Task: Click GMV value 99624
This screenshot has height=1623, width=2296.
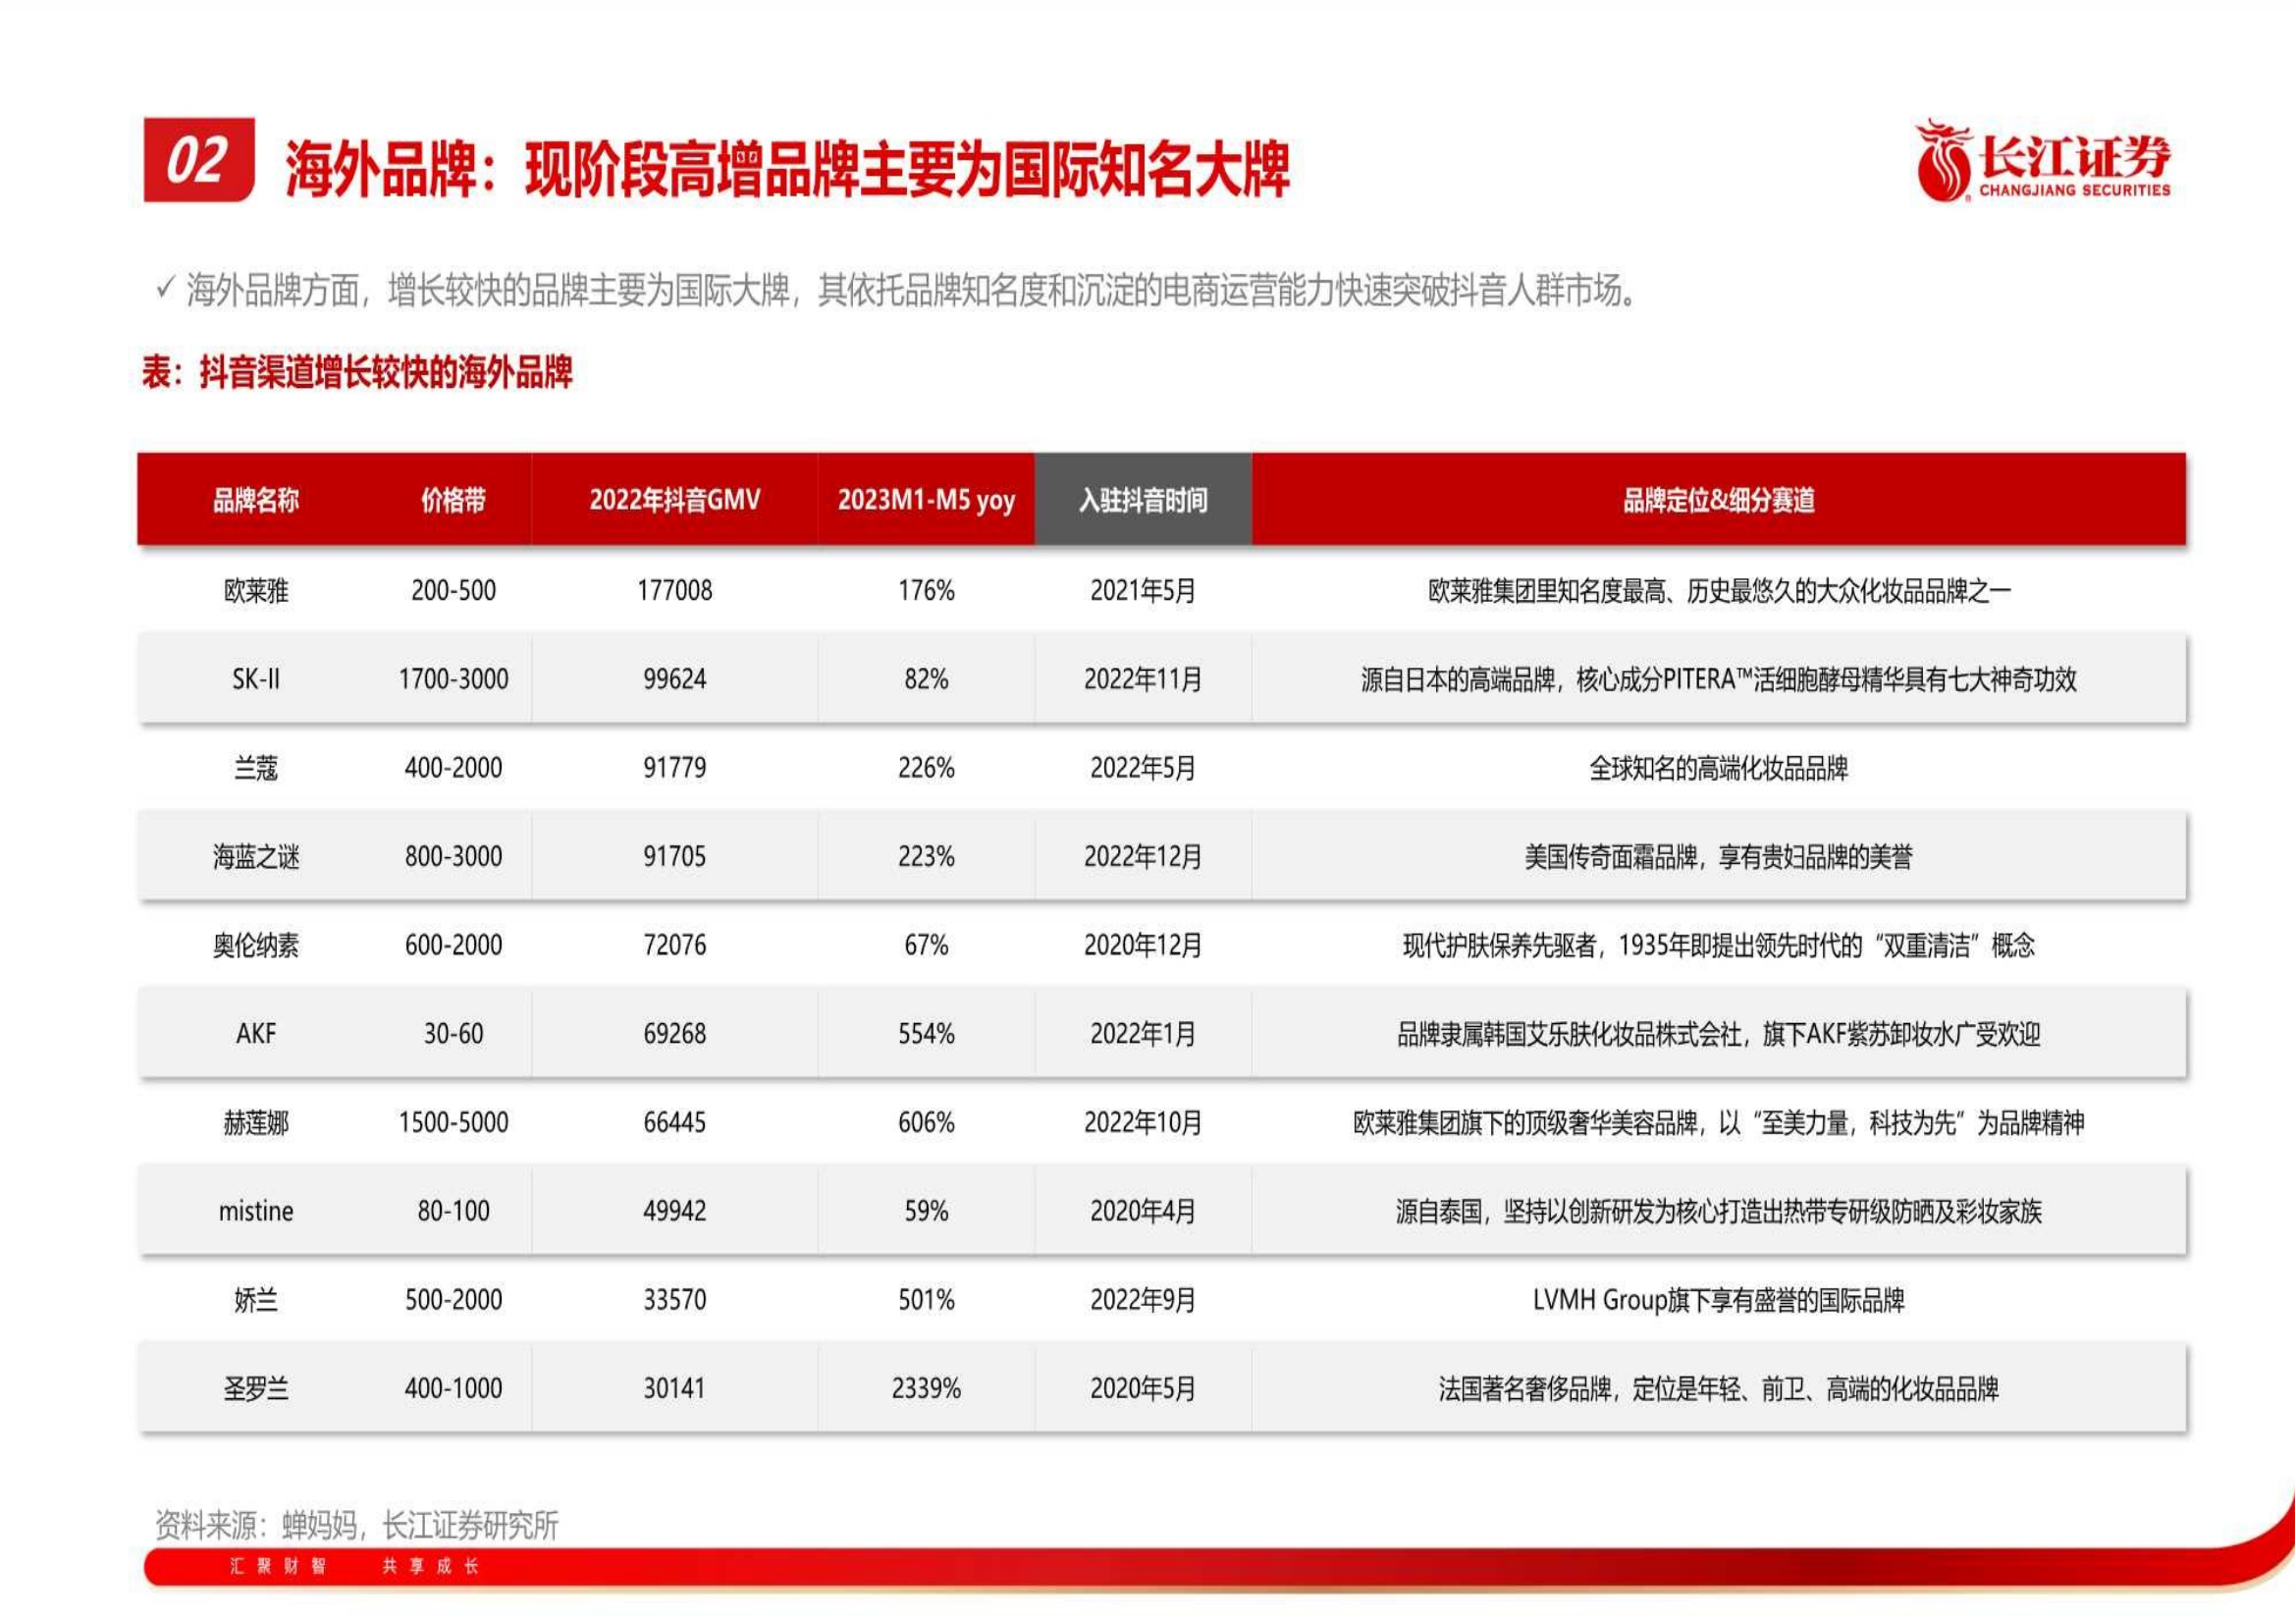Action: [675, 679]
